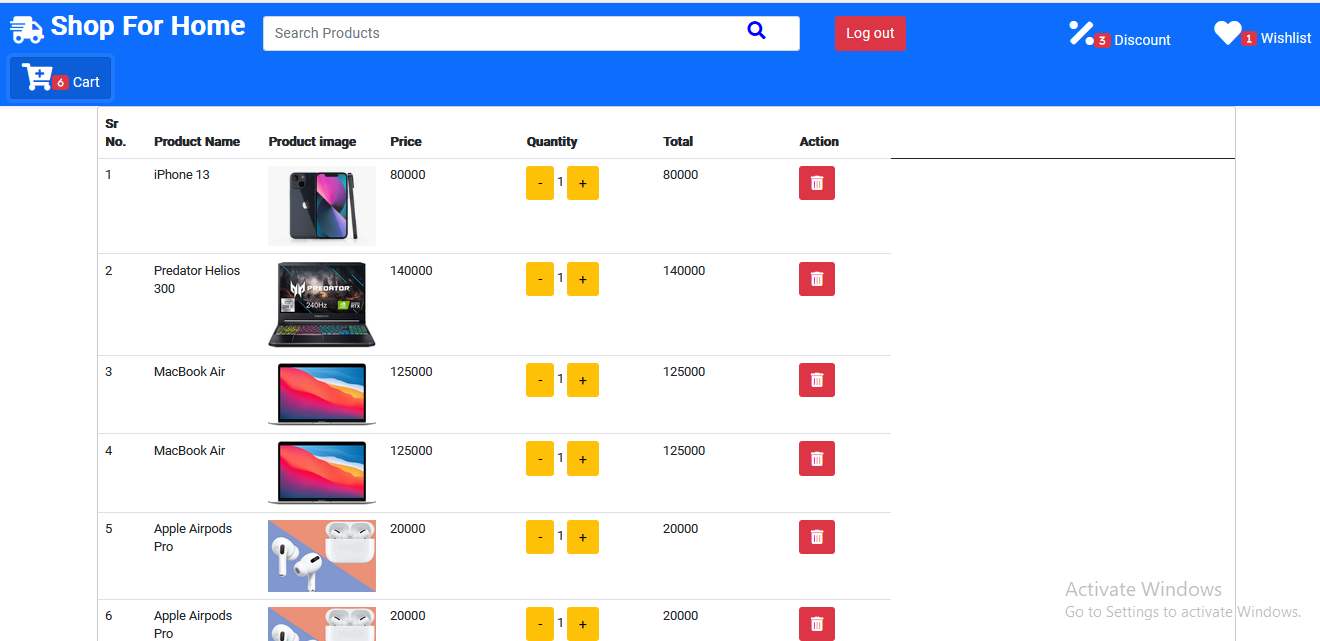
Task: Delete the first MacBook Air row
Action: pos(817,379)
